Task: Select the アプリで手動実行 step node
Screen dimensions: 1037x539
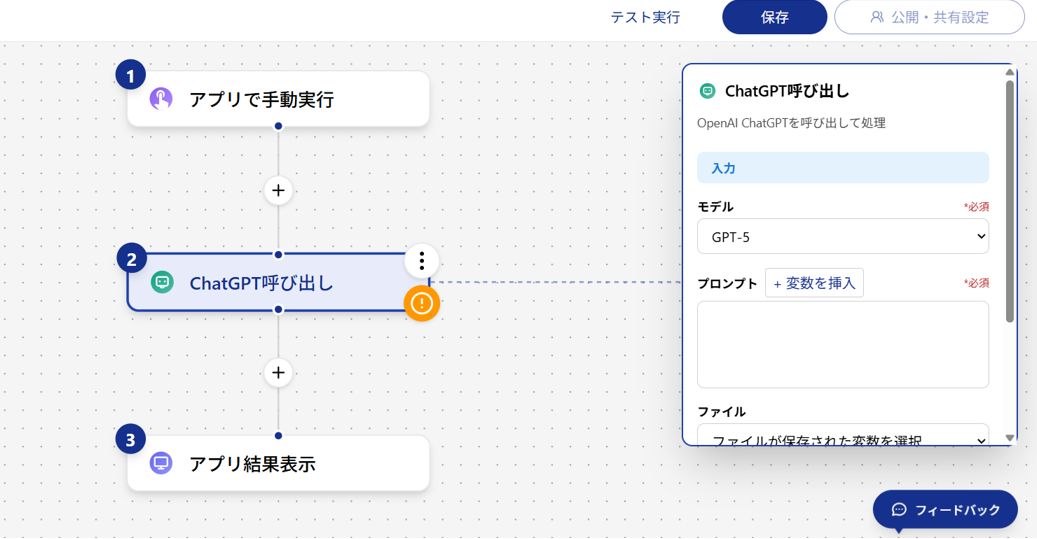Action: [x=278, y=99]
